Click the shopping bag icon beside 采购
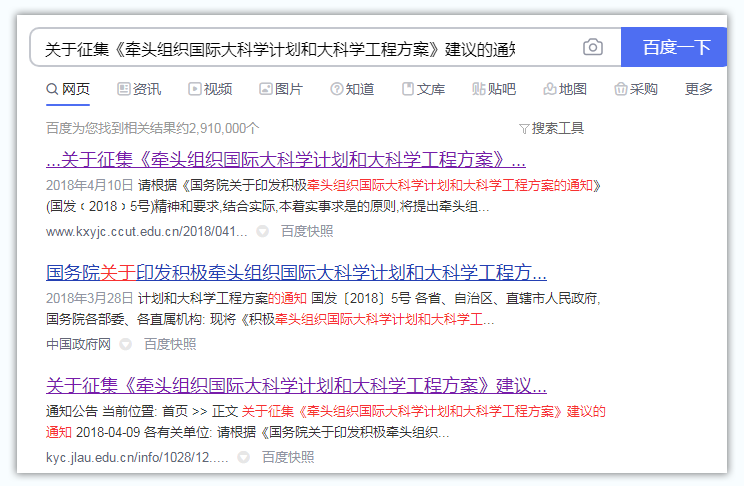Viewport: 744px width, 486px height. (620, 89)
